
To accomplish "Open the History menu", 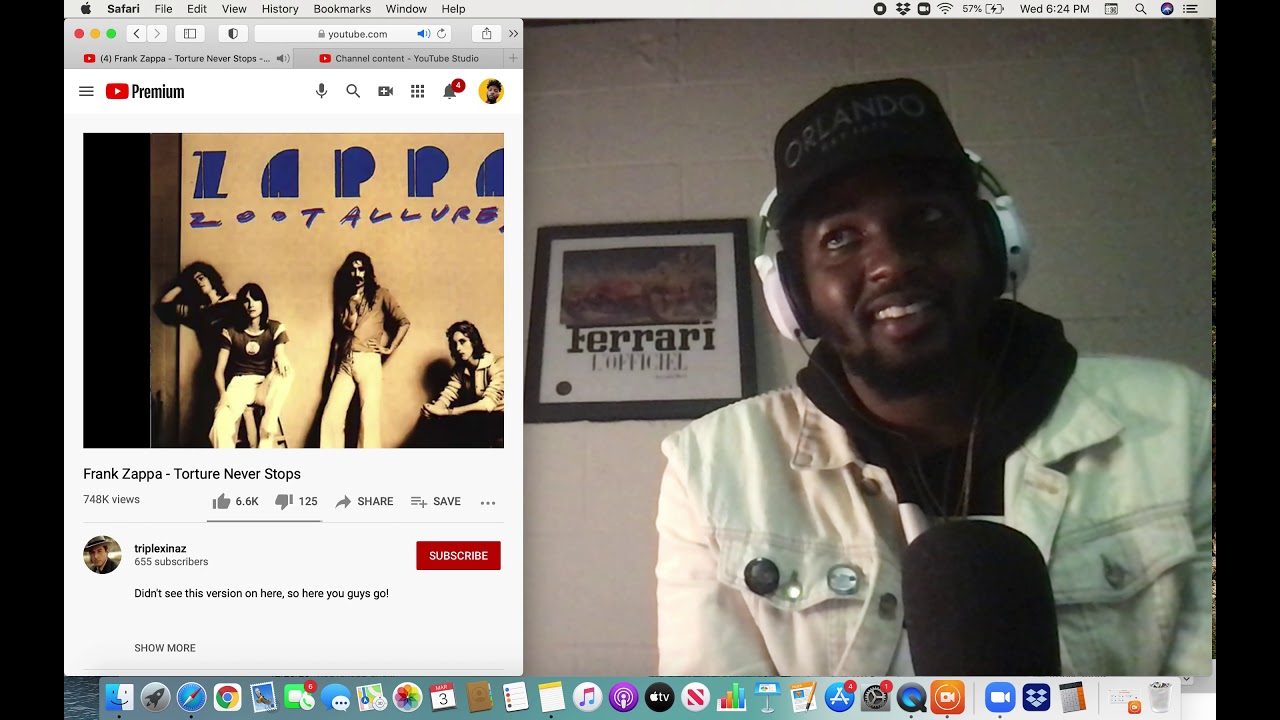I will tap(280, 9).
